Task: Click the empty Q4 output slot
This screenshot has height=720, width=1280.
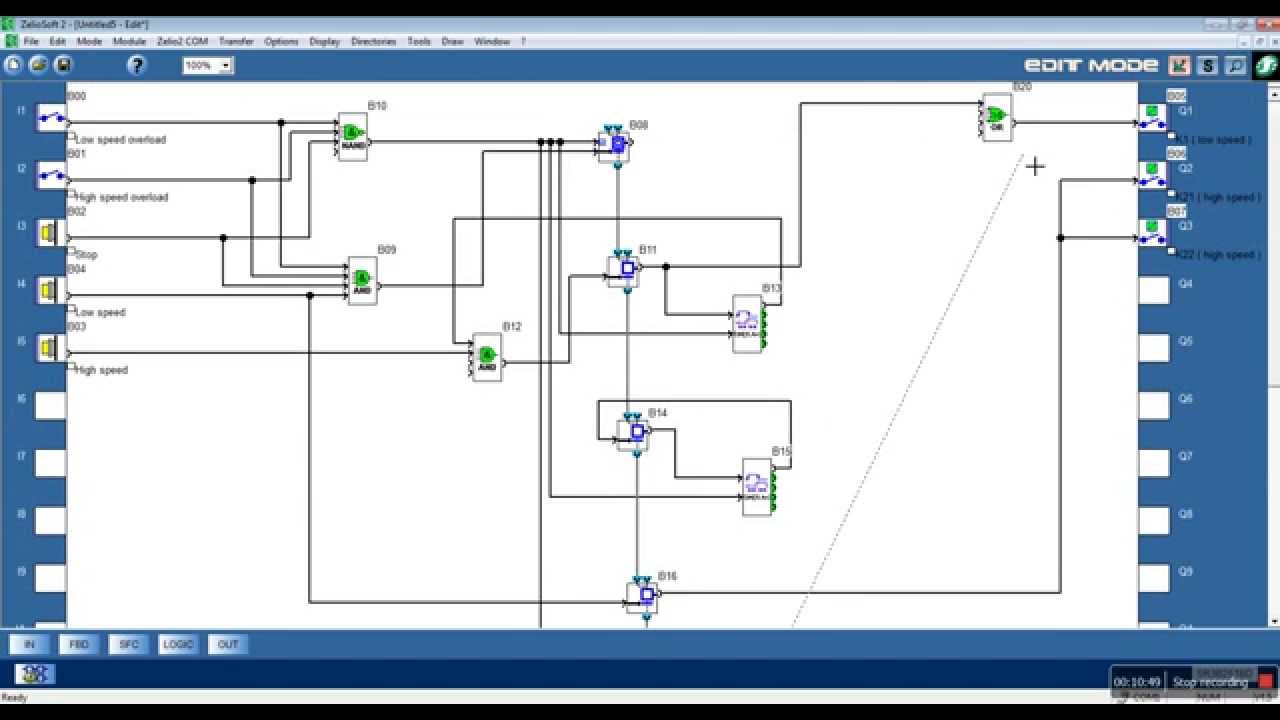Action: (x=1154, y=291)
